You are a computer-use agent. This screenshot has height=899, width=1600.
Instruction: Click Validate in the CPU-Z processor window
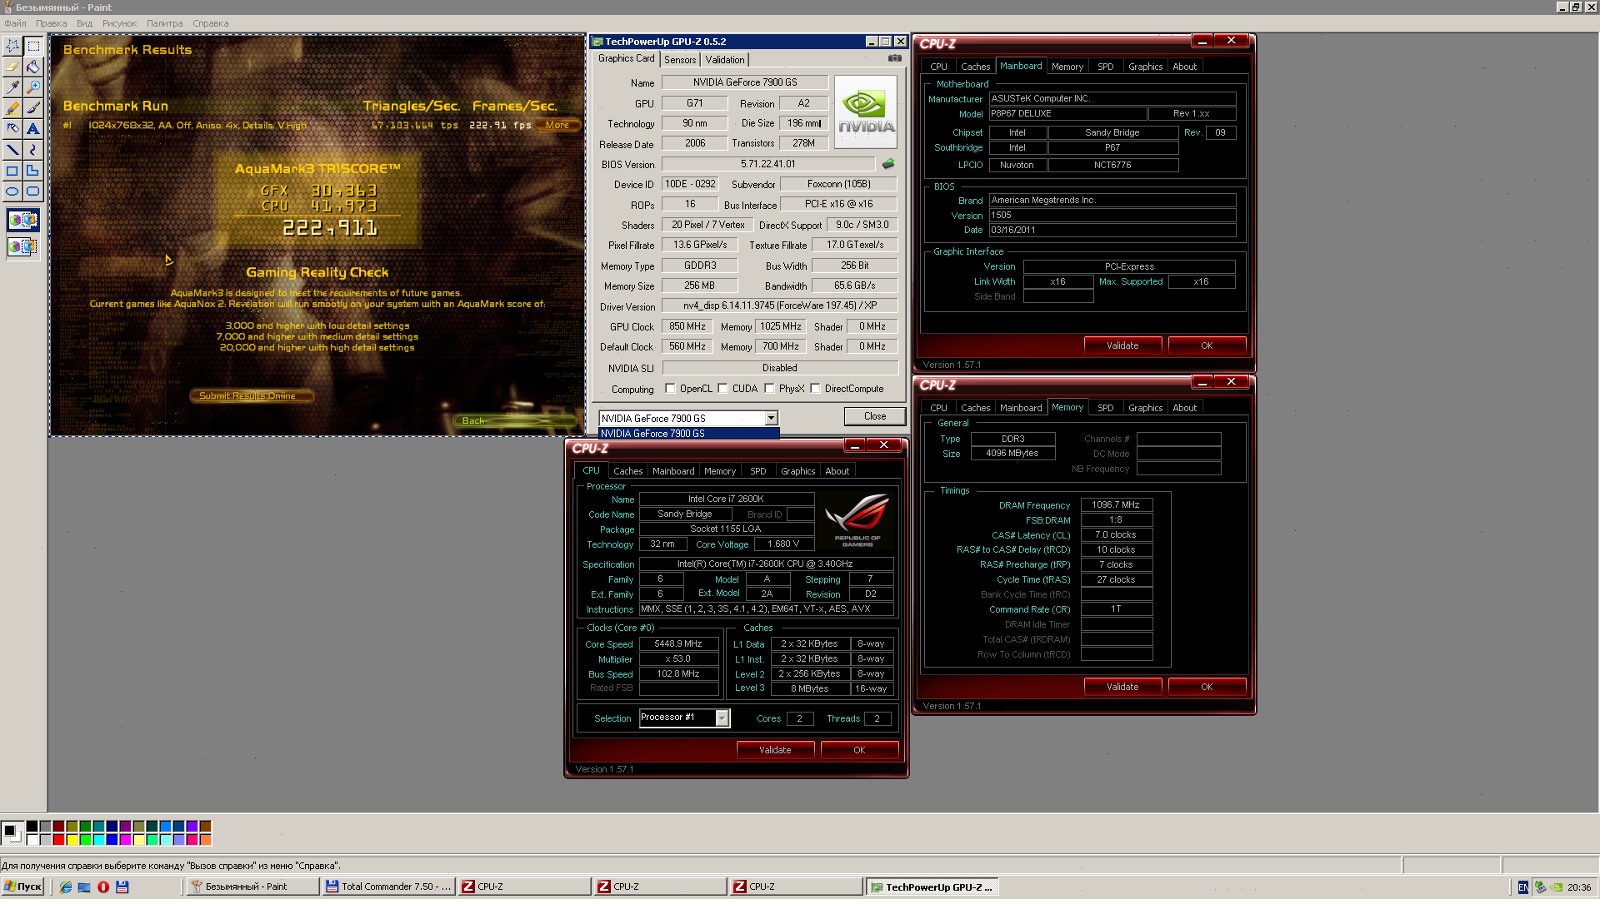[775, 750]
